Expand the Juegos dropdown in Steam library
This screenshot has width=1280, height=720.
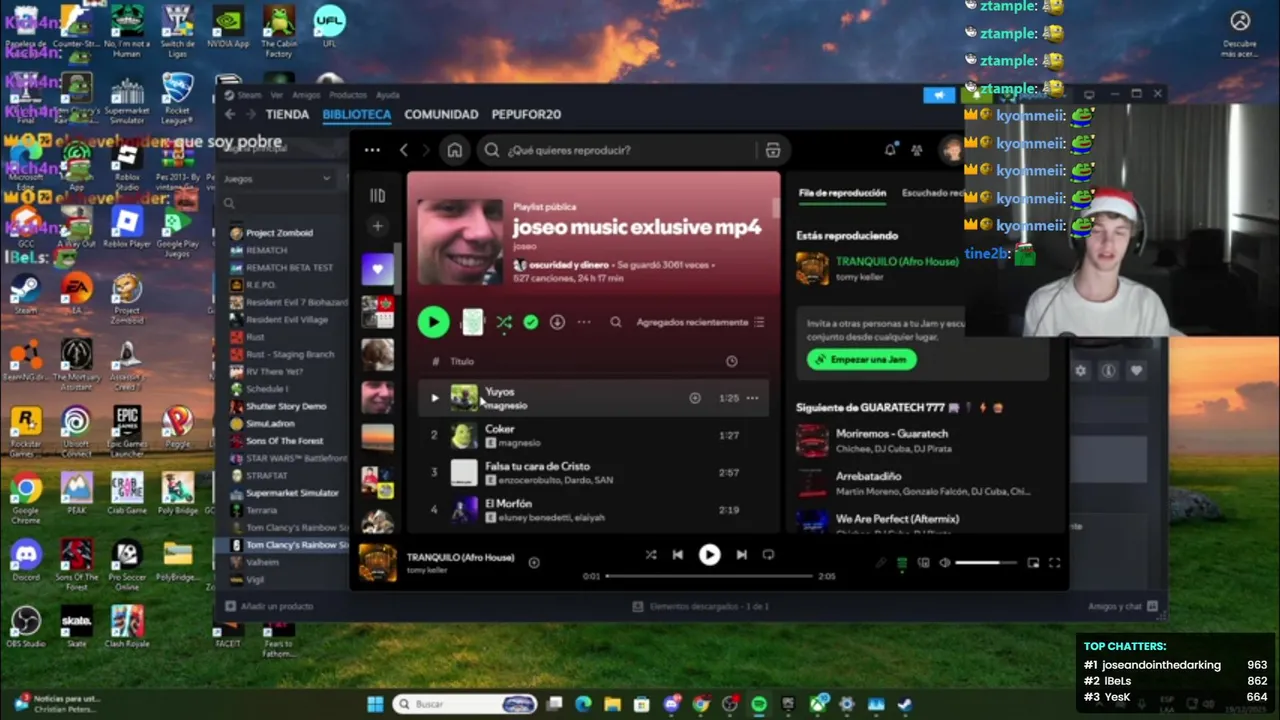[x=278, y=179]
